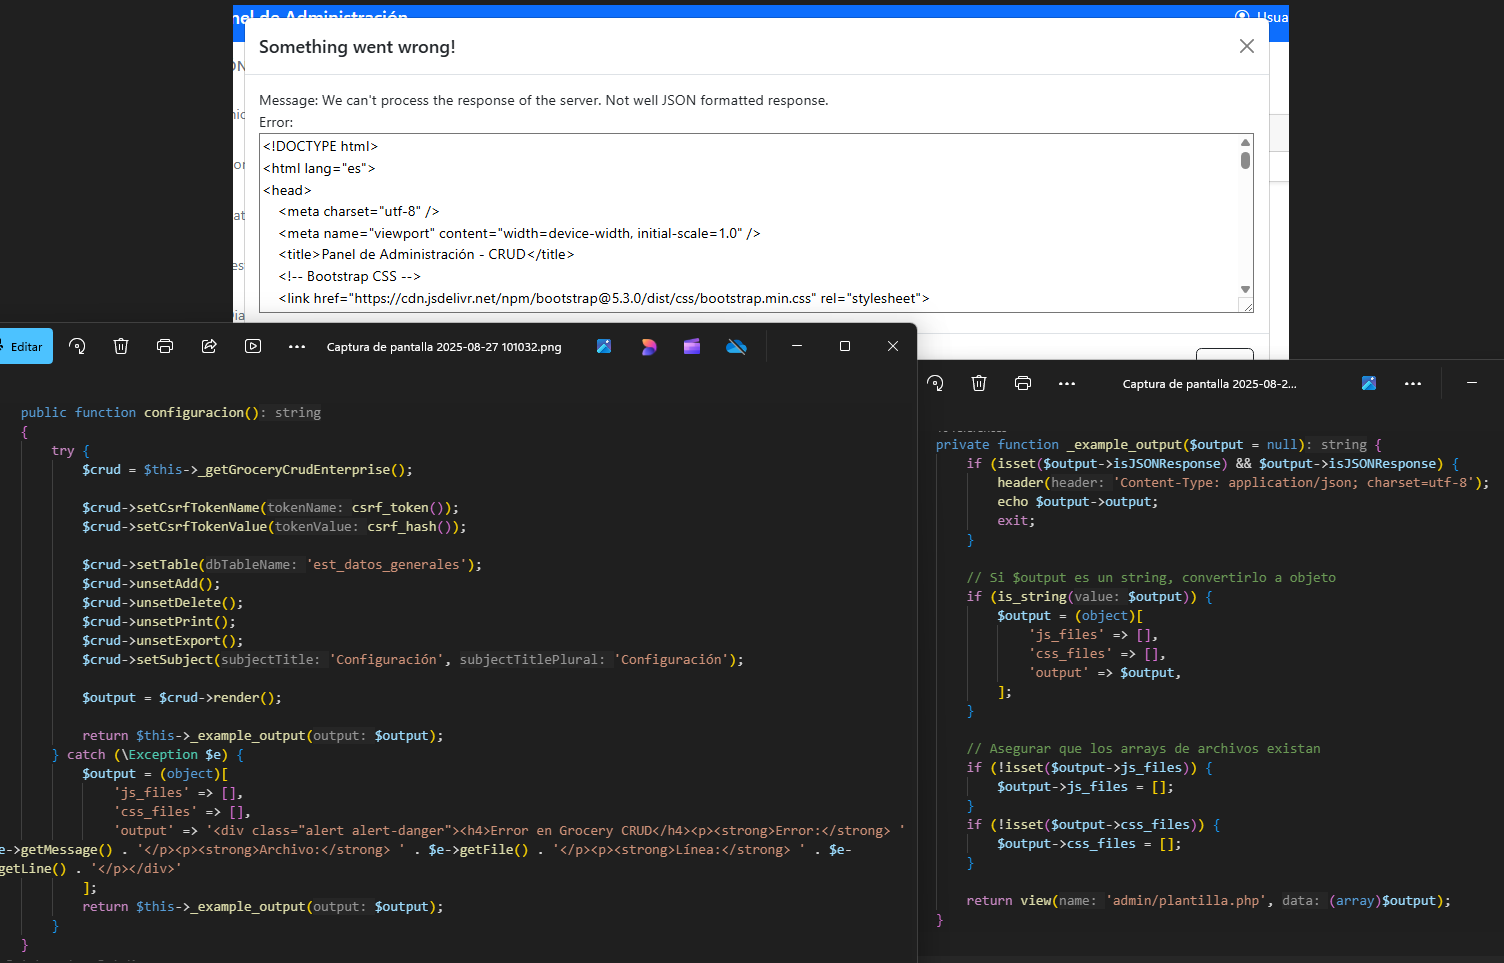Screen dimensions: 1504x963
Task: Open the Designer app icon in left viewer
Action: [x=648, y=346]
